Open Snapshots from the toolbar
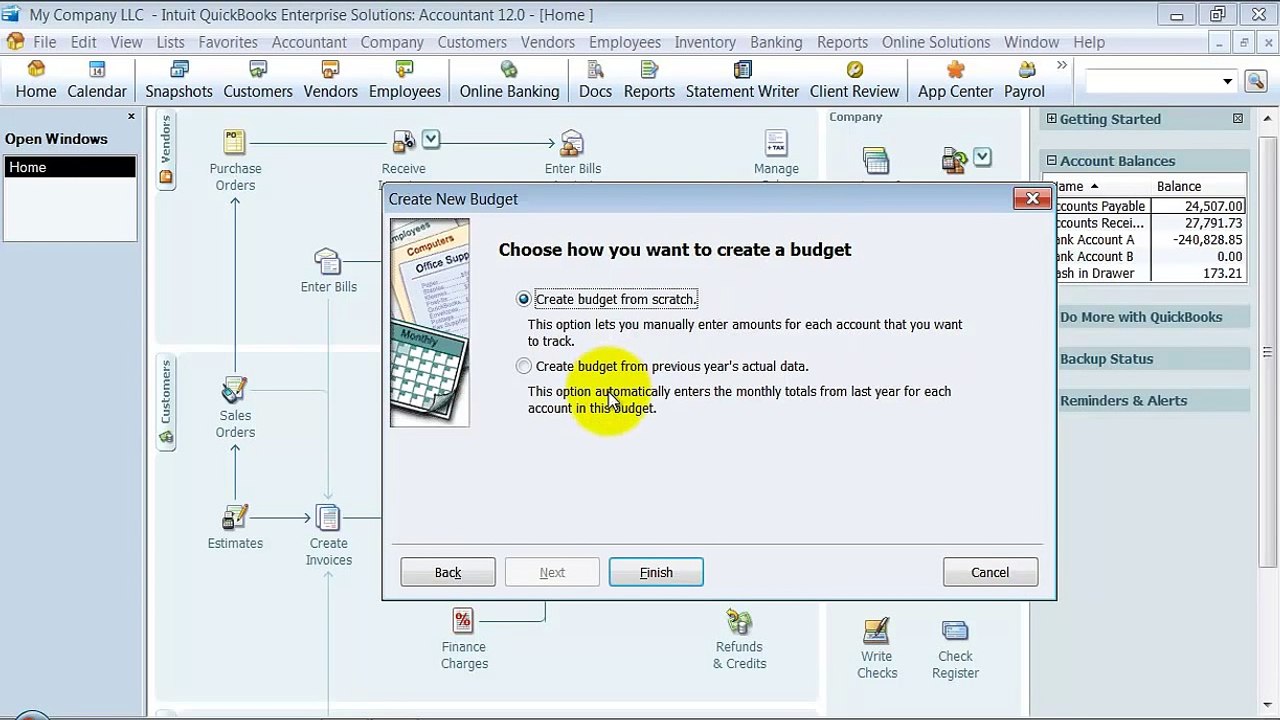Image resolution: width=1280 pixels, height=720 pixels. pyautogui.click(x=179, y=80)
